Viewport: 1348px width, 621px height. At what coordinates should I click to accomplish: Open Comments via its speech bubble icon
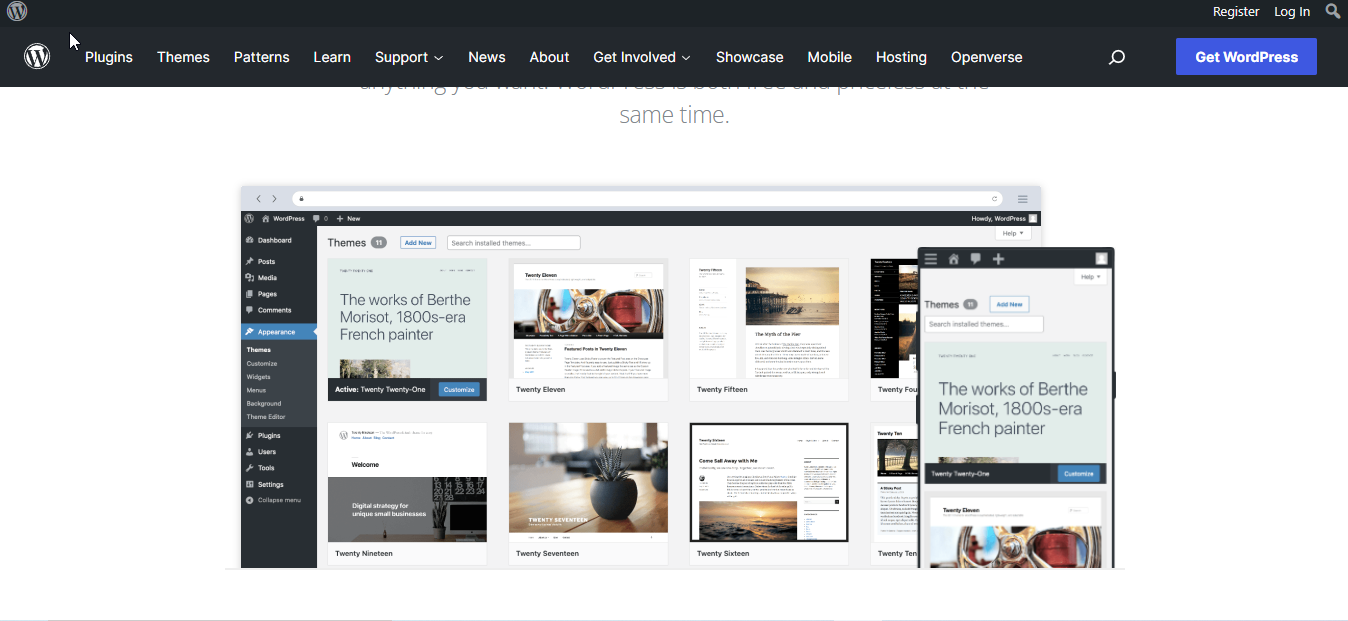[x=249, y=310]
